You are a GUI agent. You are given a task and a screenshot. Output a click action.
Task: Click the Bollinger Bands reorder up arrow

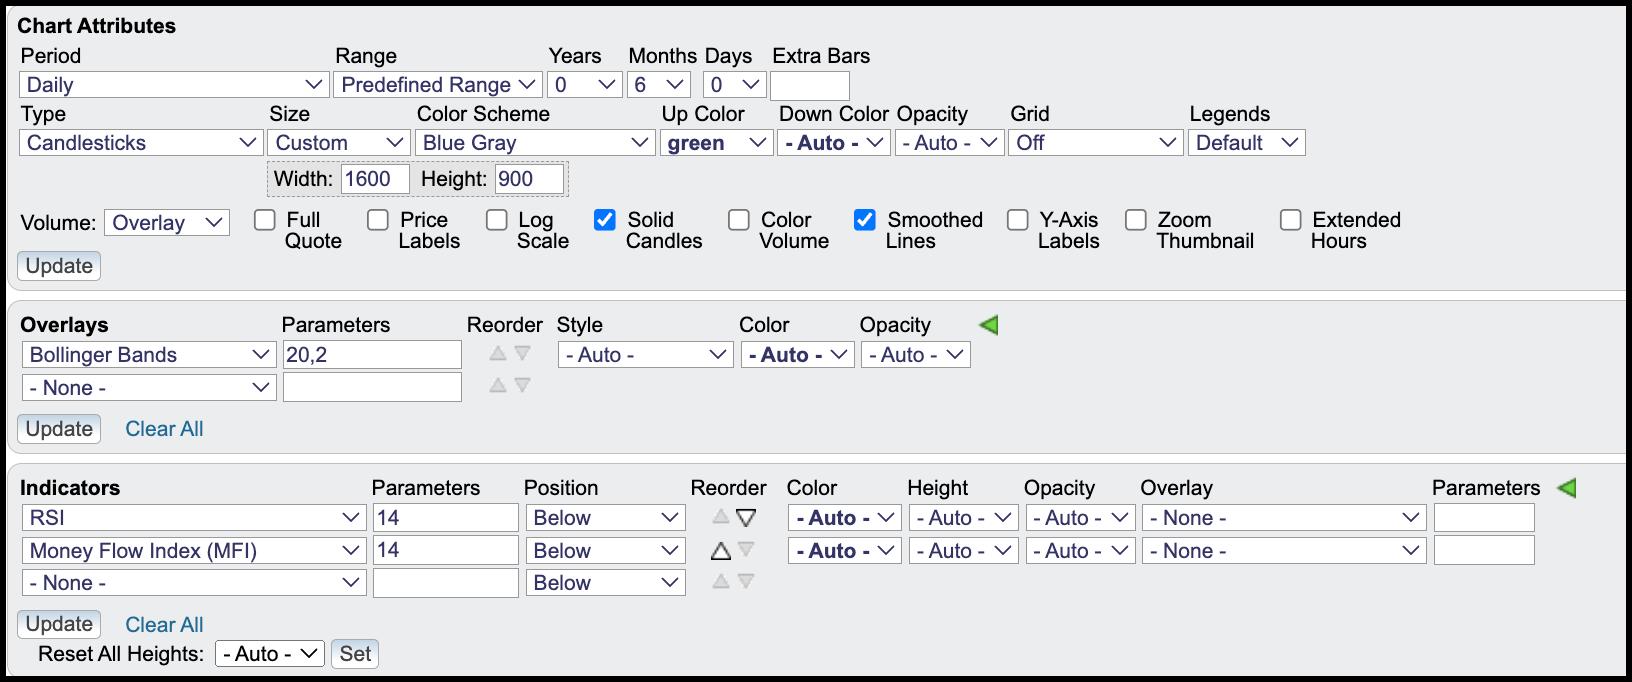(498, 354)
